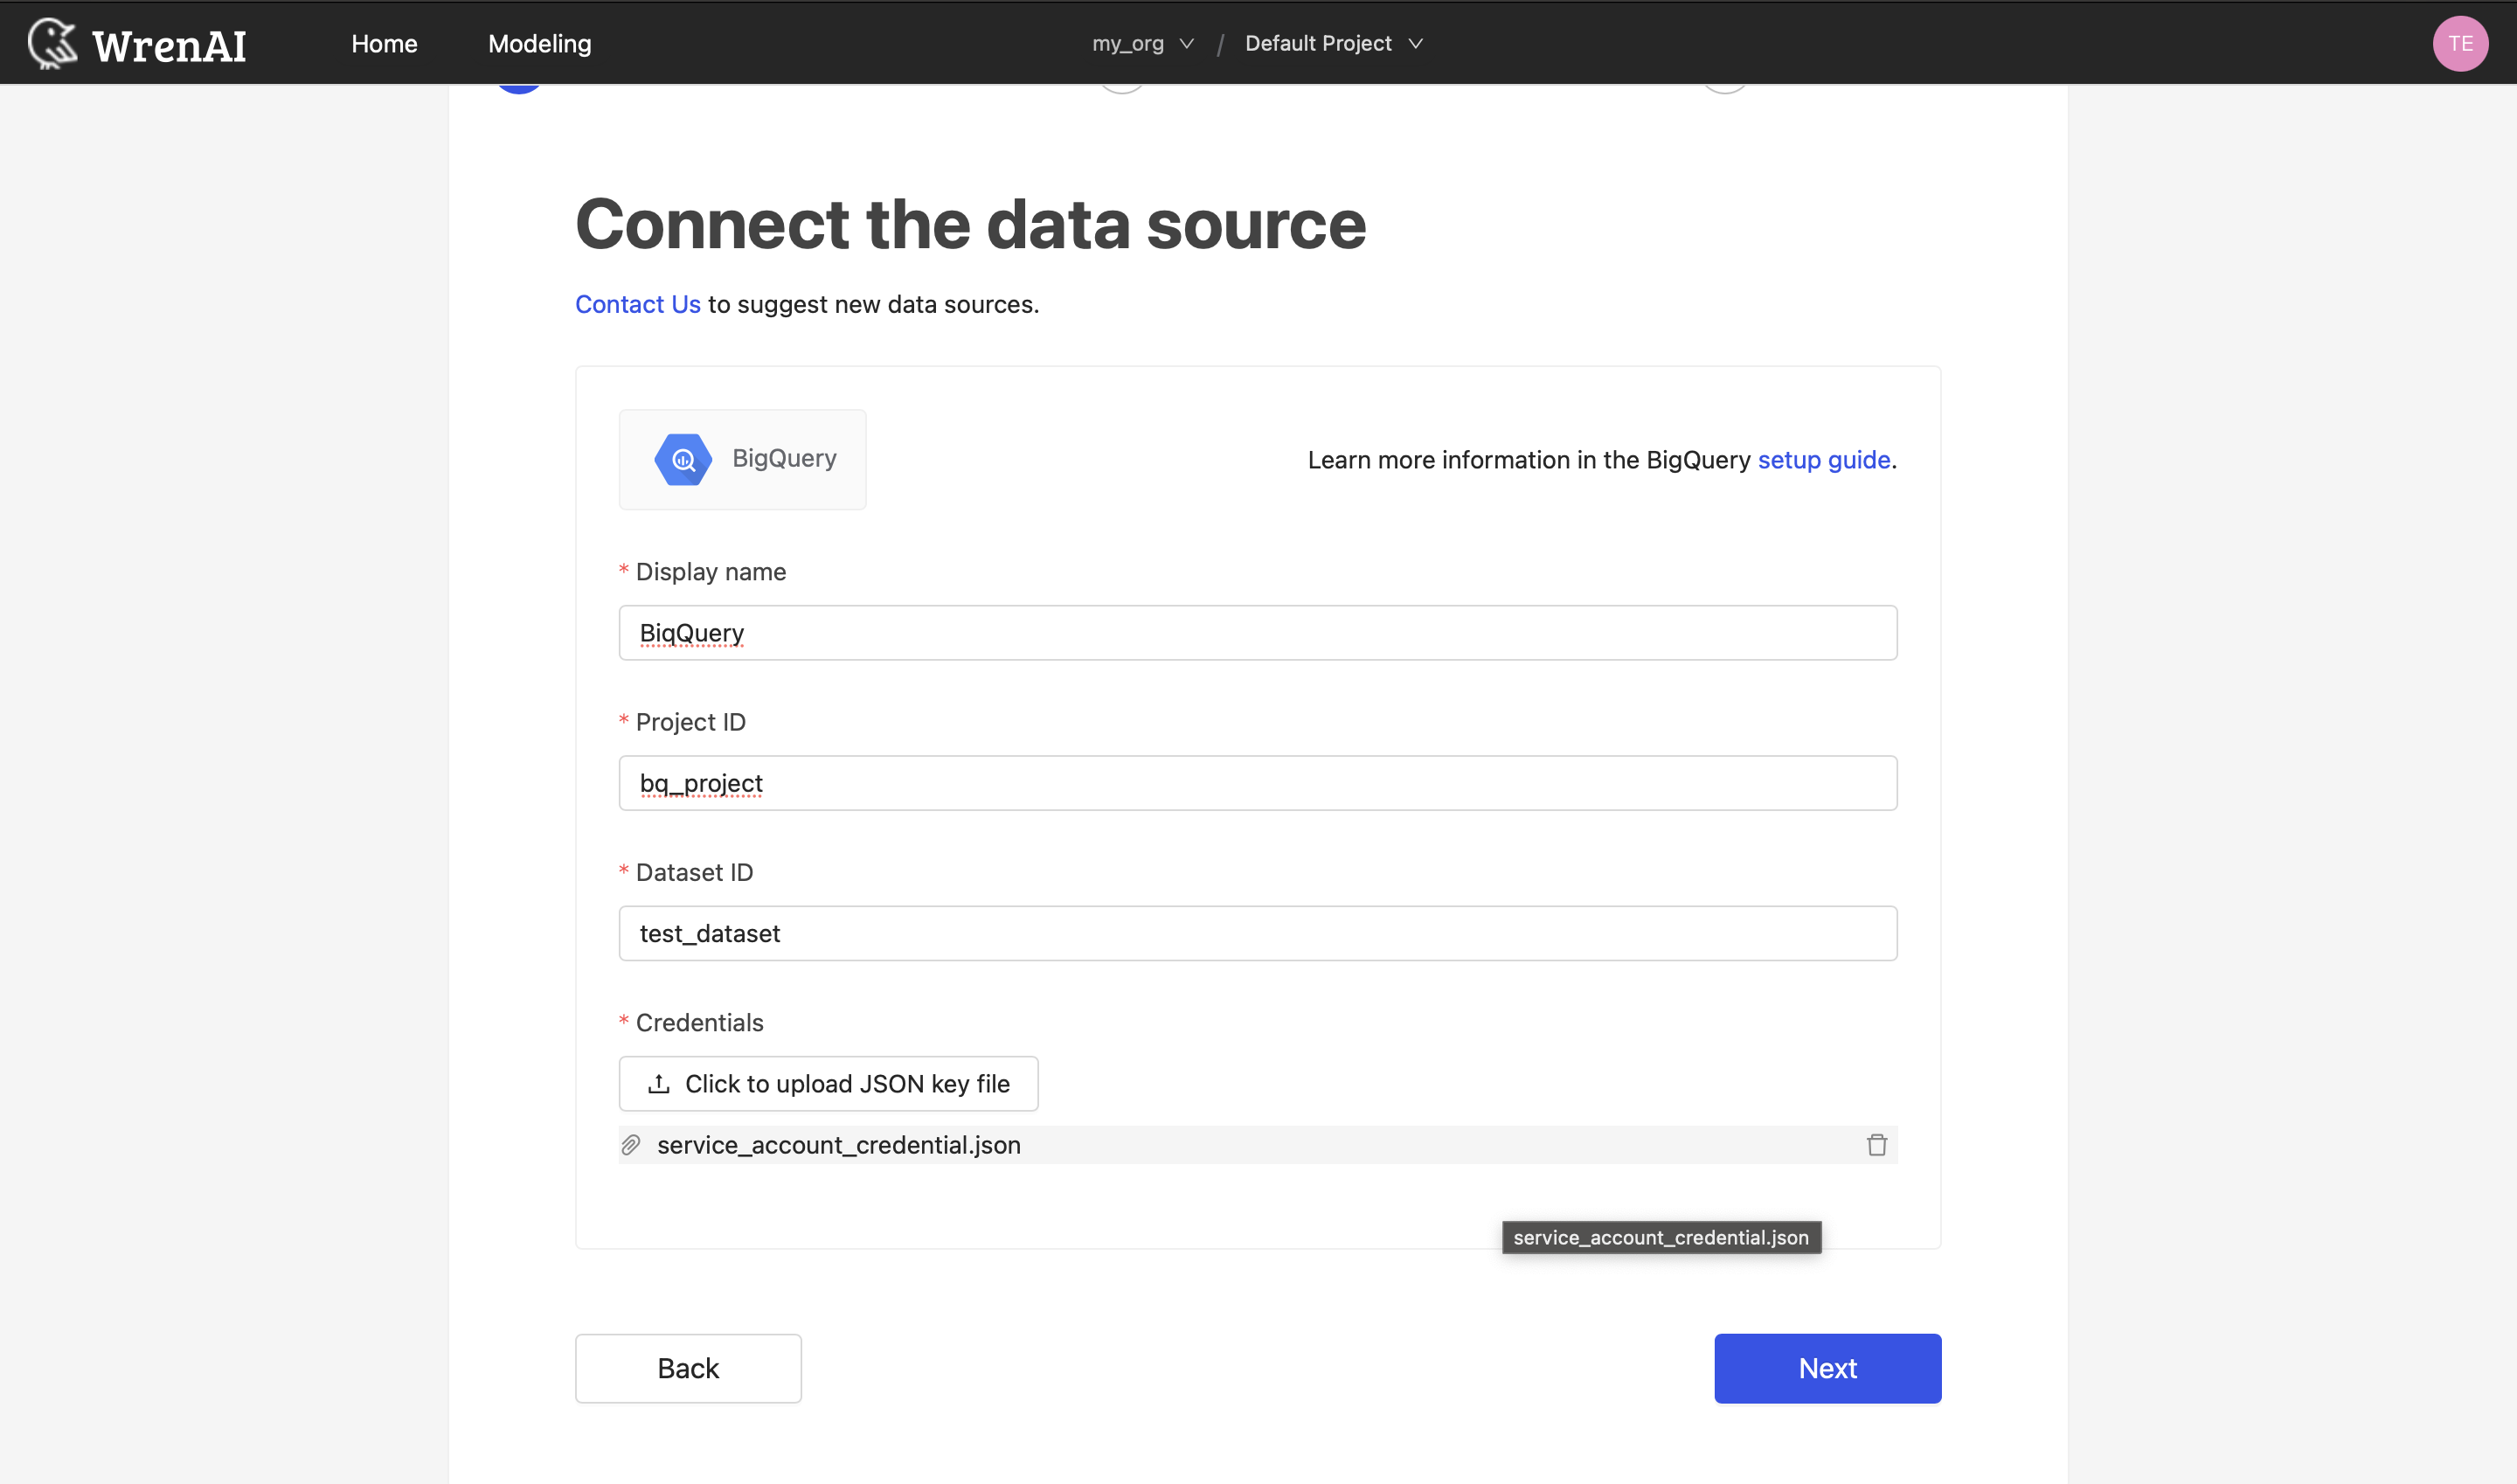The height and width of the screenshot is (1484, 2517).
Task: Click to upload JSON key file
Action: click(828, 1083)
